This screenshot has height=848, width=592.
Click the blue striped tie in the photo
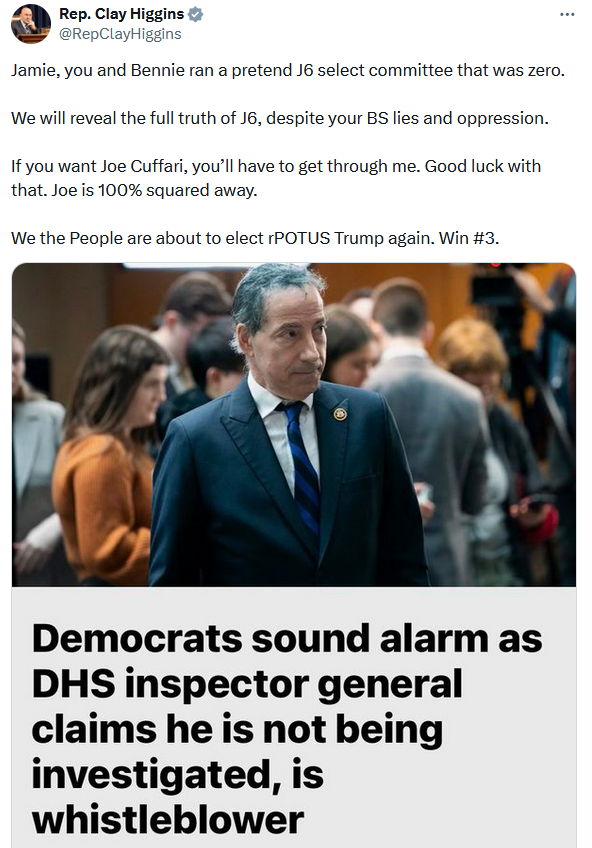(302, 465)
